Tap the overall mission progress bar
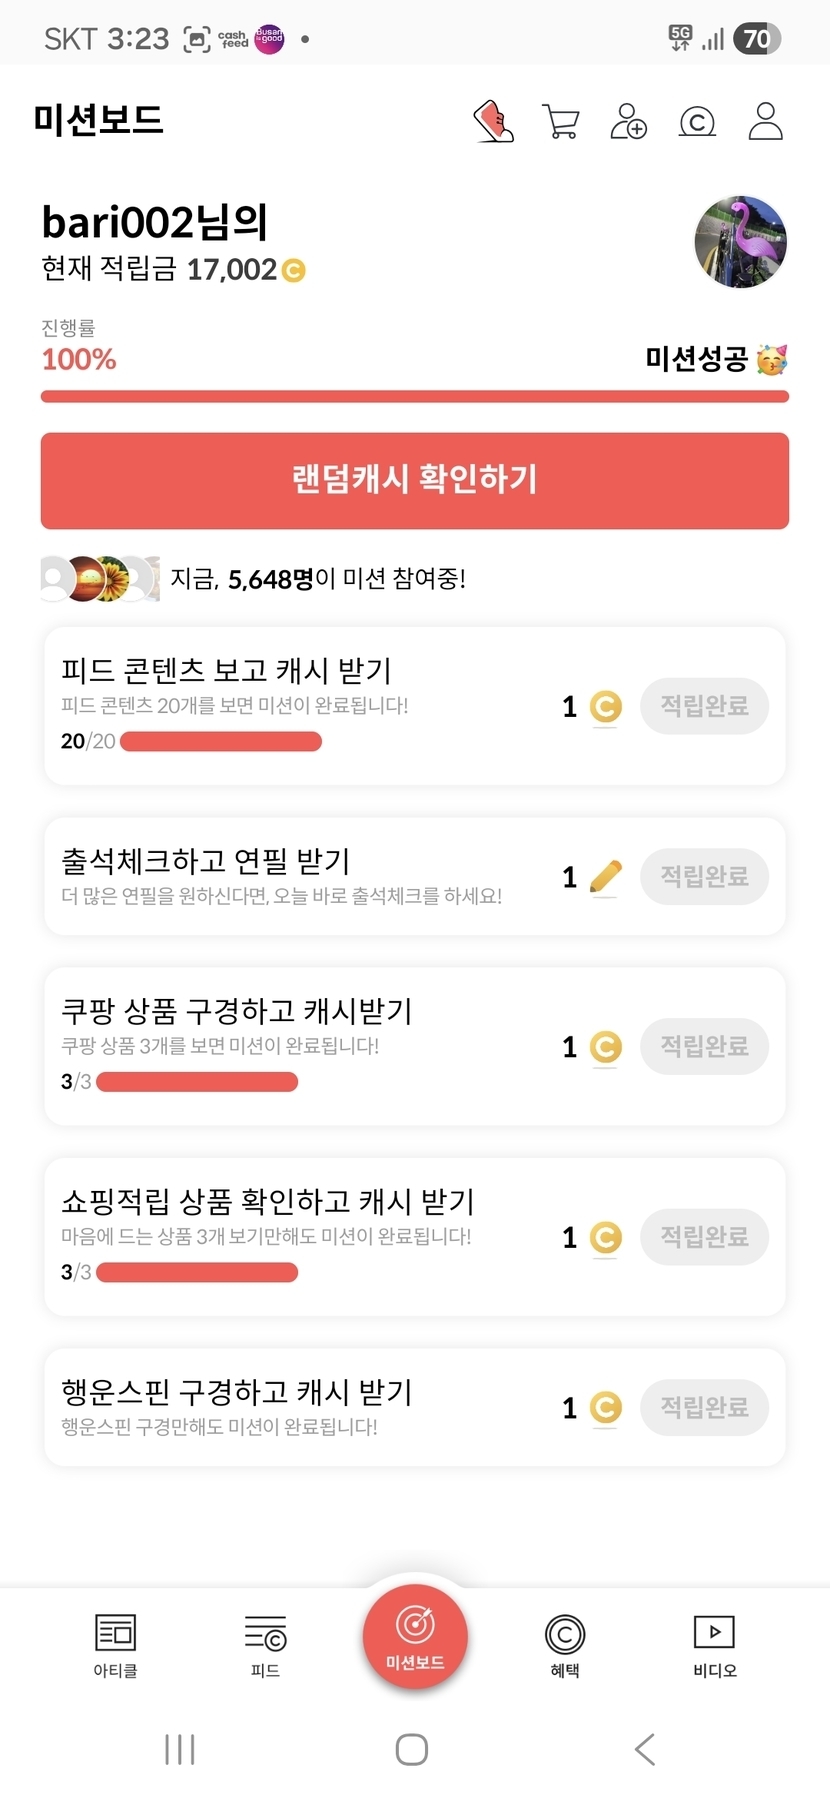This screenshot has height=1798, width=830. pos(415,397)
